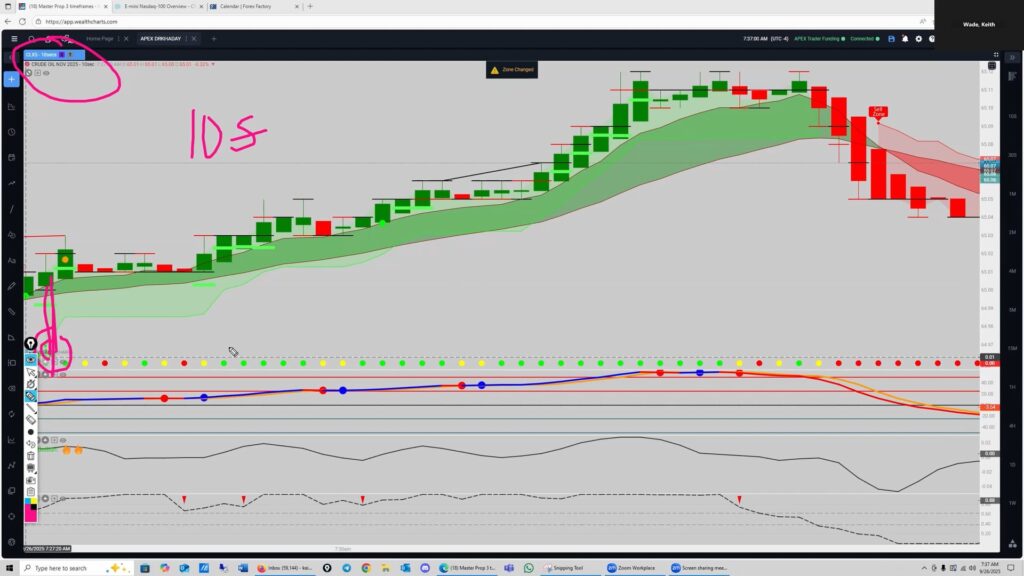
Task: Toggle visibility eye of Crude Oil chart
Action: click(46, 73)
